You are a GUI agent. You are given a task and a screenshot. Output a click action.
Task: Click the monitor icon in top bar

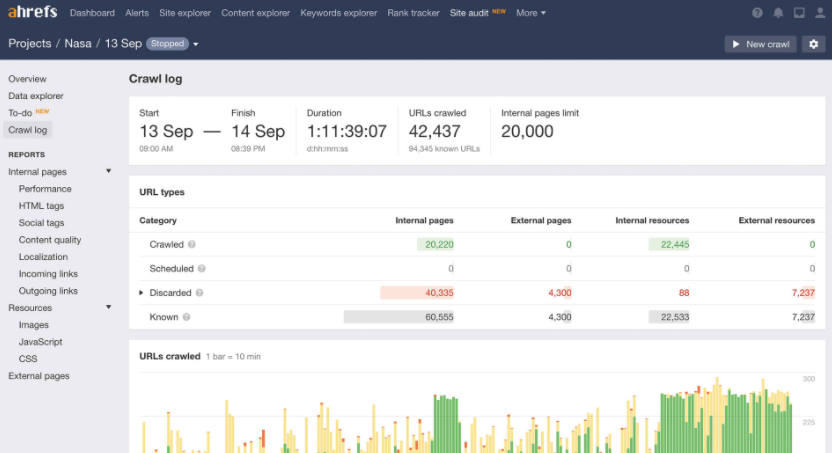coord(799,13)
